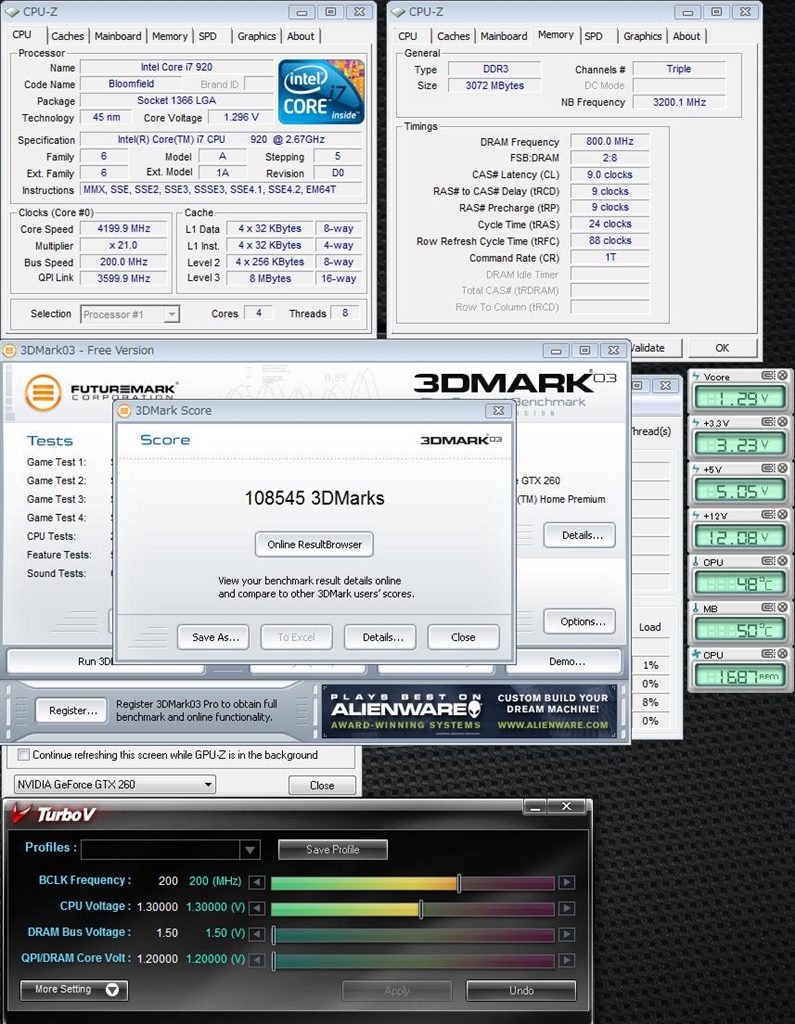Switch to Caches tab in CPU-Z processor window
Image resolution: width=795 pixels, height=1024 pixels.
[67, 36]
